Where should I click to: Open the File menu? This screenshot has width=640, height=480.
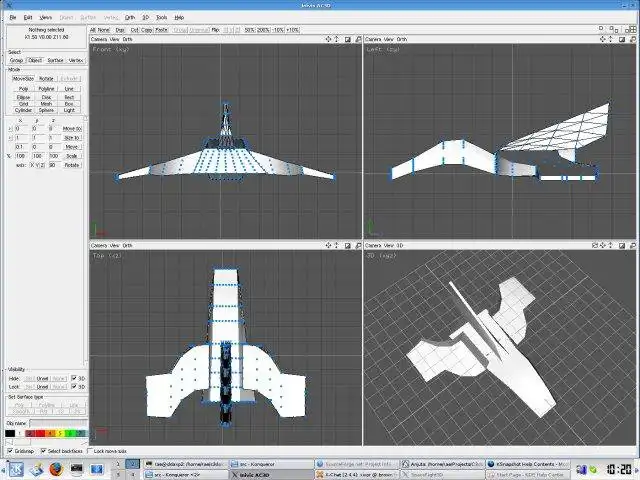point(13,18)
